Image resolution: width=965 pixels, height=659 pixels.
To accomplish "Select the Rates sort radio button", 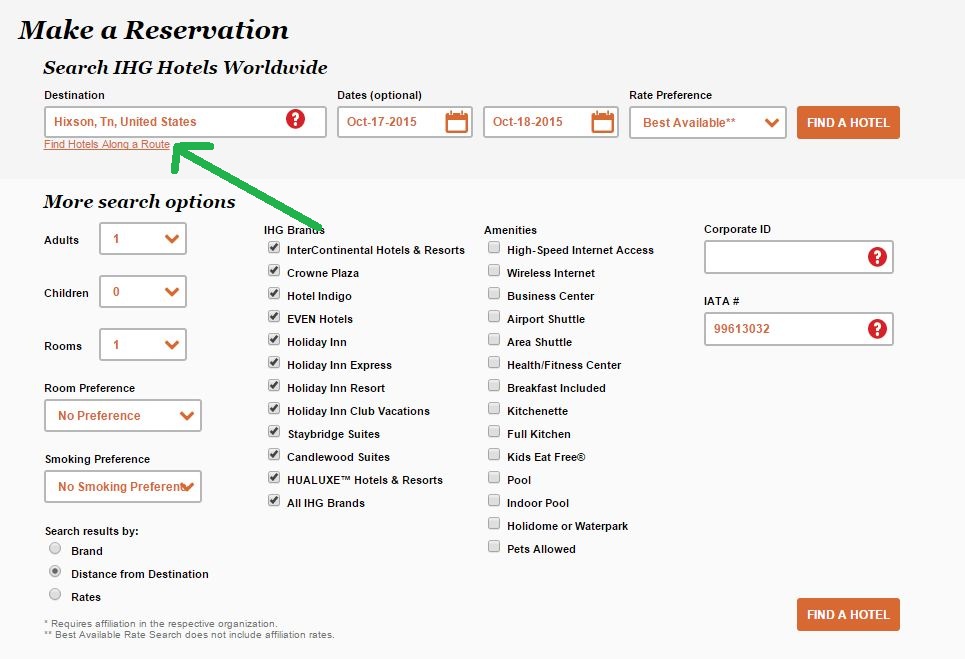I will pos(56,595).
